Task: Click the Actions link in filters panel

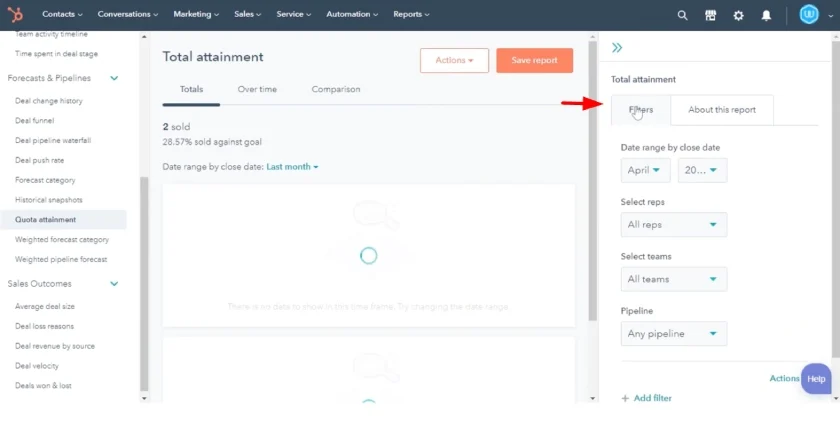Action: tap(784, 378)
